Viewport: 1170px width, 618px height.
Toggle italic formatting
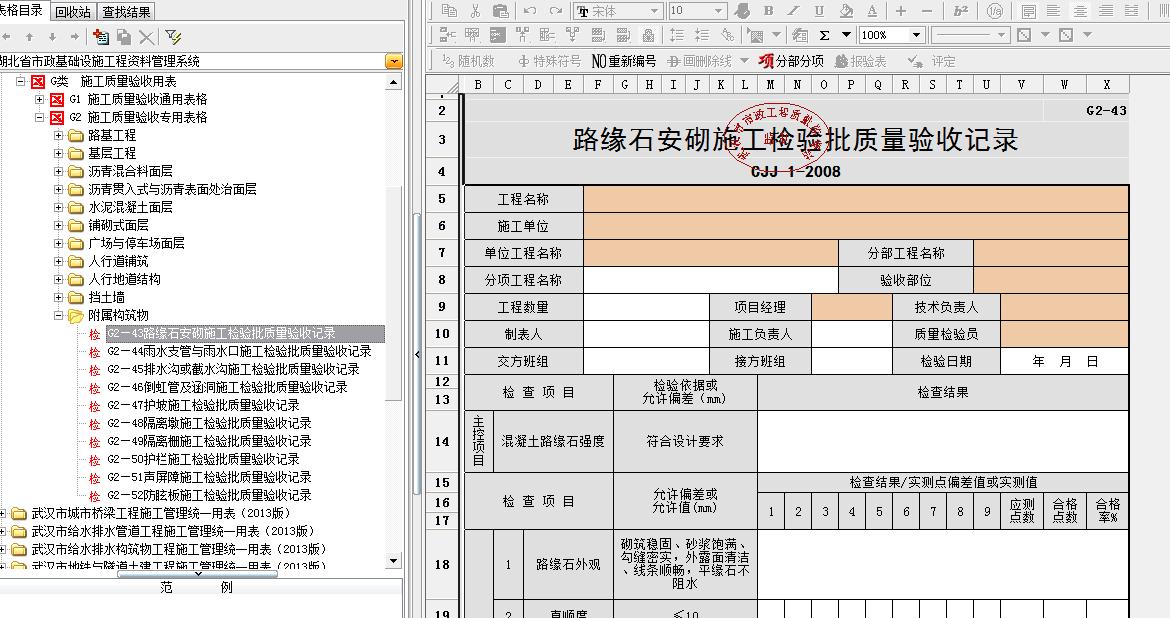pyautogui.click(x=795, y=11)
